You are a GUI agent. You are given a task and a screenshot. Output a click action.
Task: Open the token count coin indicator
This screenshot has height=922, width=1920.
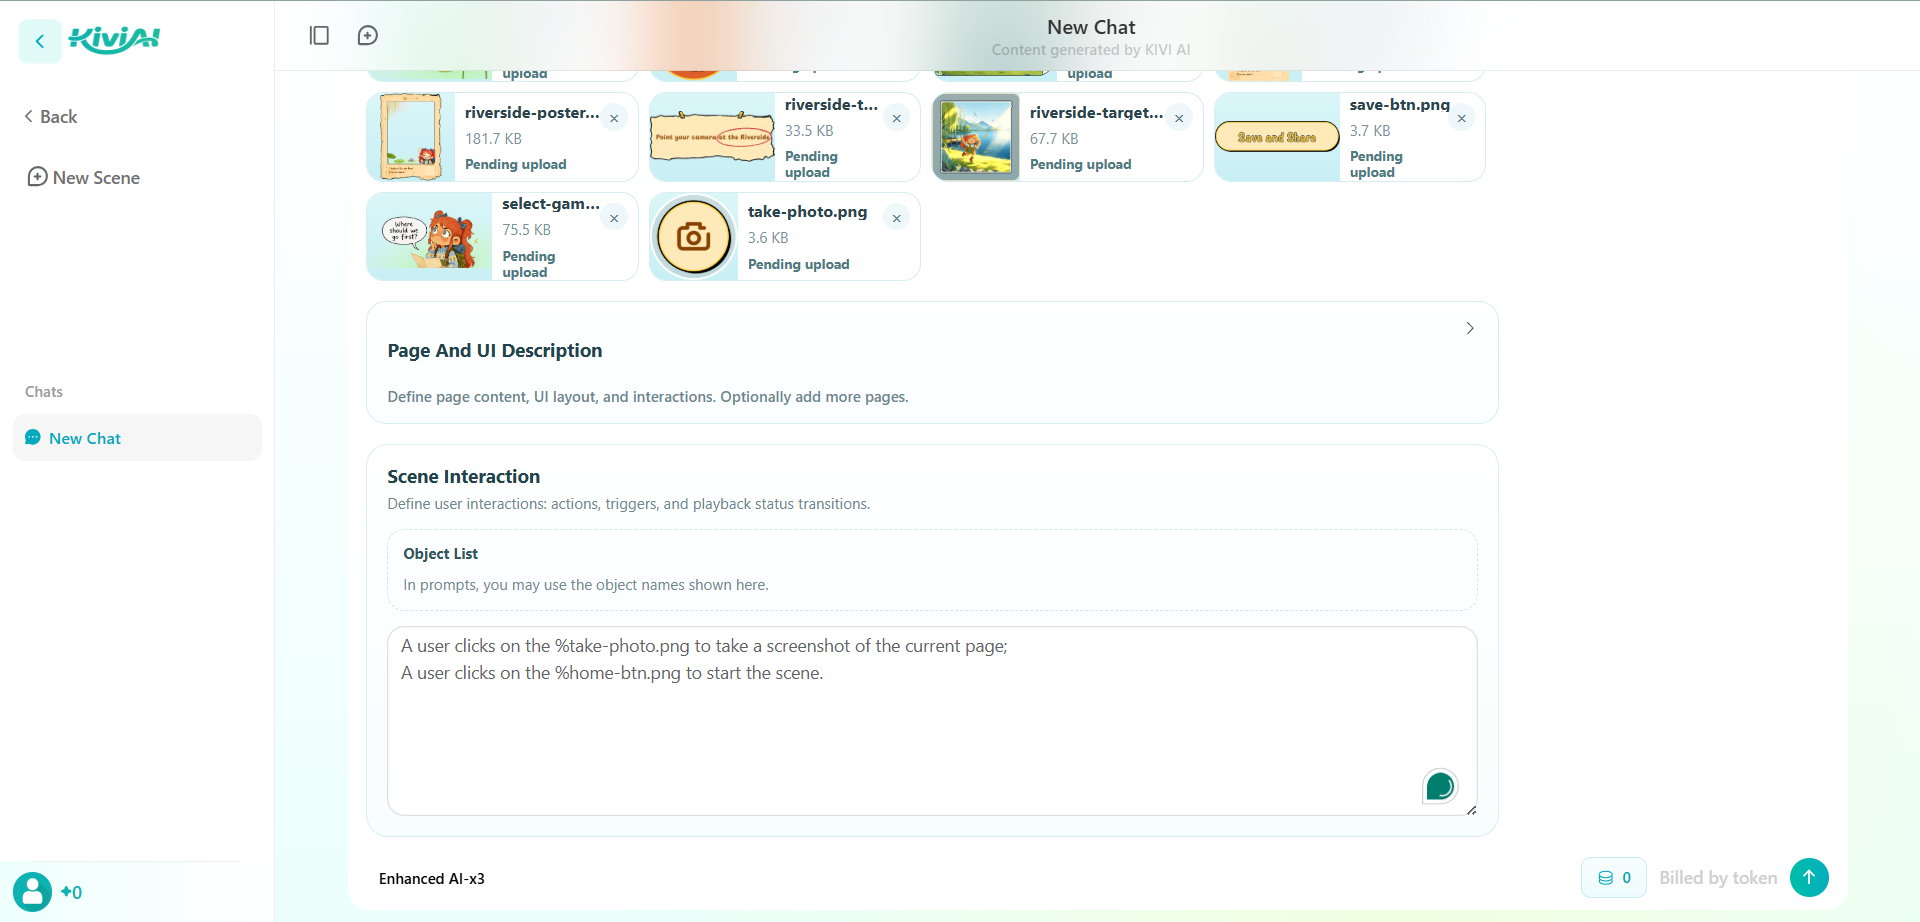[x=1614, y=878]
